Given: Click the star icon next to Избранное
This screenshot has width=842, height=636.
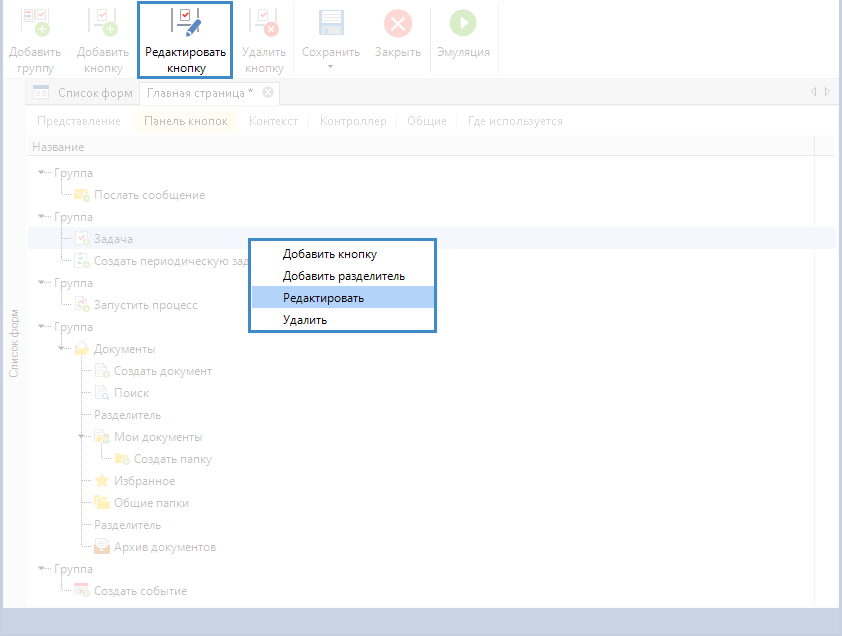Looking at the screenshot, I should [x=102, y=481].
